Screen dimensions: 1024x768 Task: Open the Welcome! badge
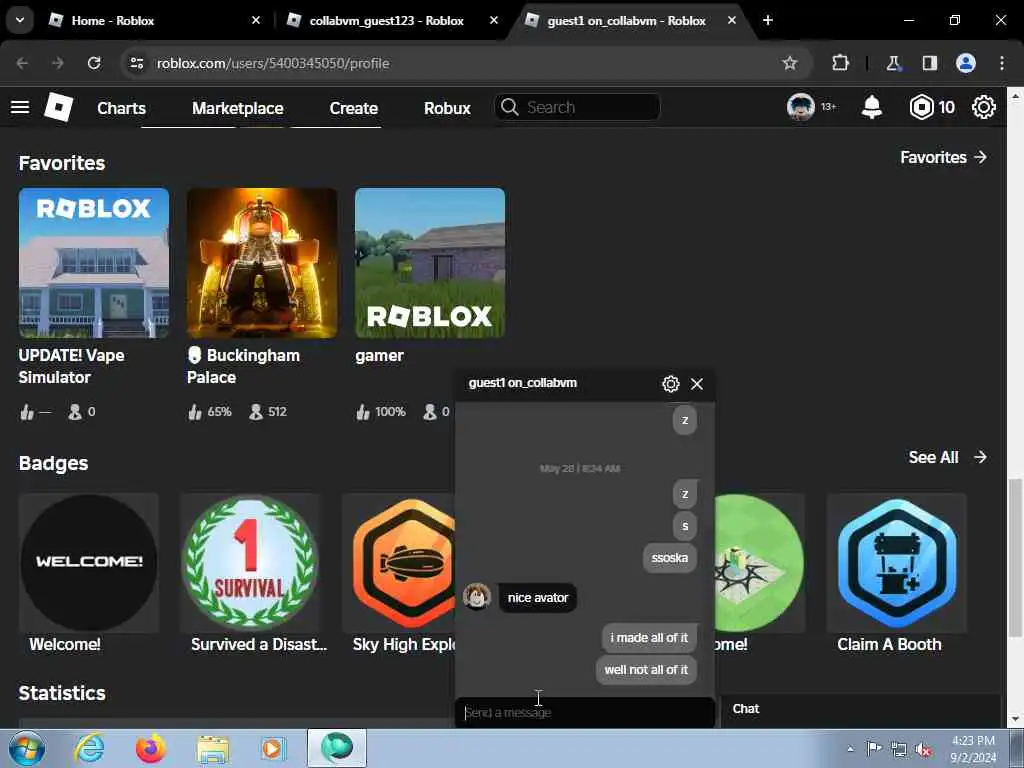pyautogui.click(x=89, y=563)
